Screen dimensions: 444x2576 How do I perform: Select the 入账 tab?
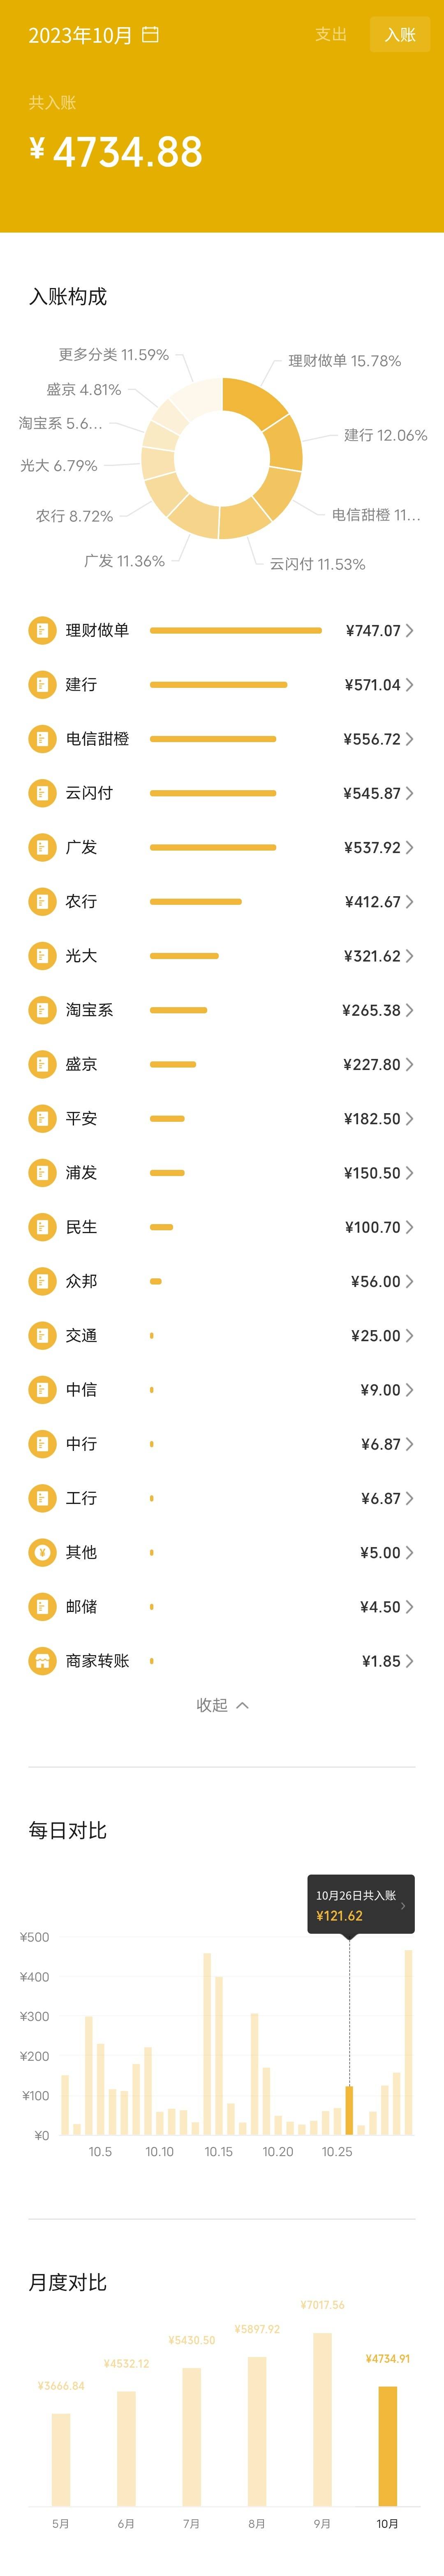[x=400, y=35]
